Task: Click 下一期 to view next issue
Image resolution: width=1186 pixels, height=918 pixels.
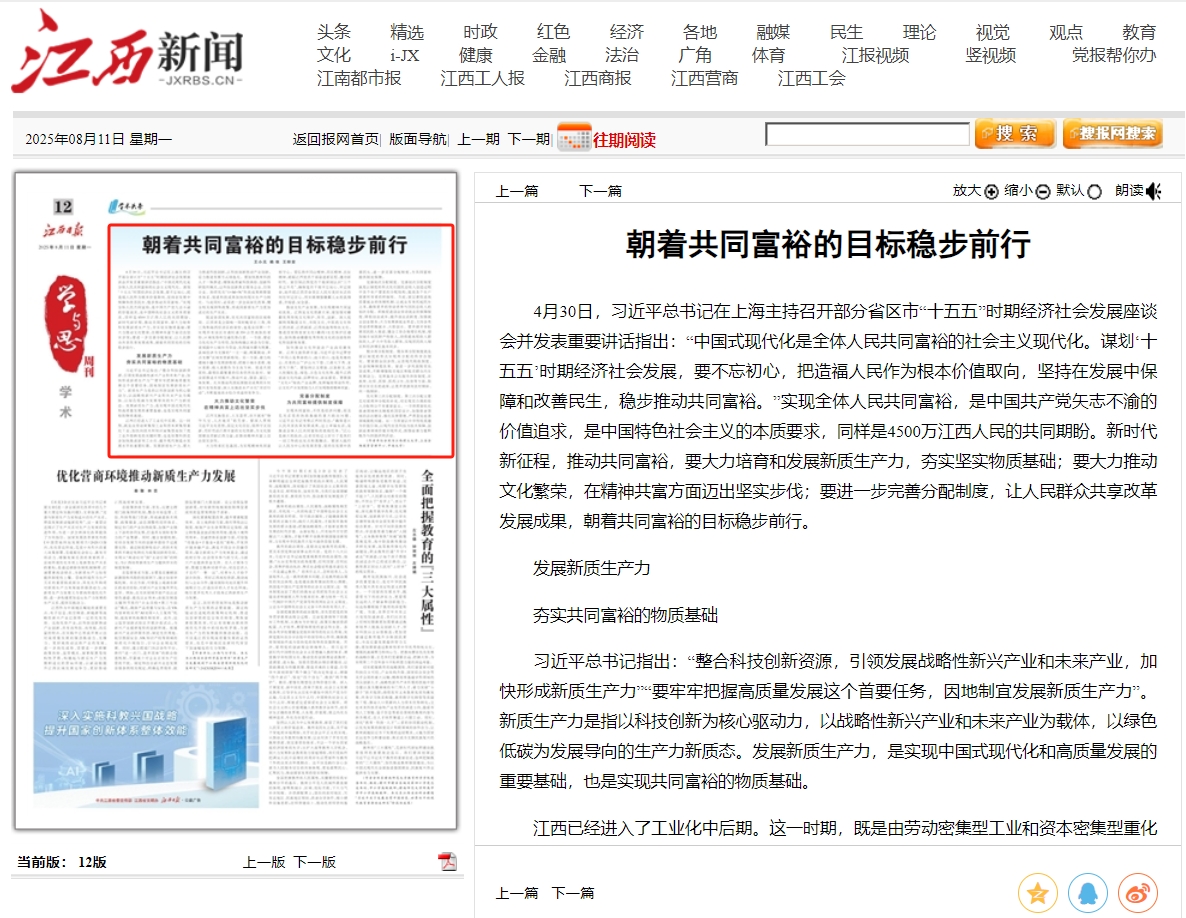Action: (528, 139)
